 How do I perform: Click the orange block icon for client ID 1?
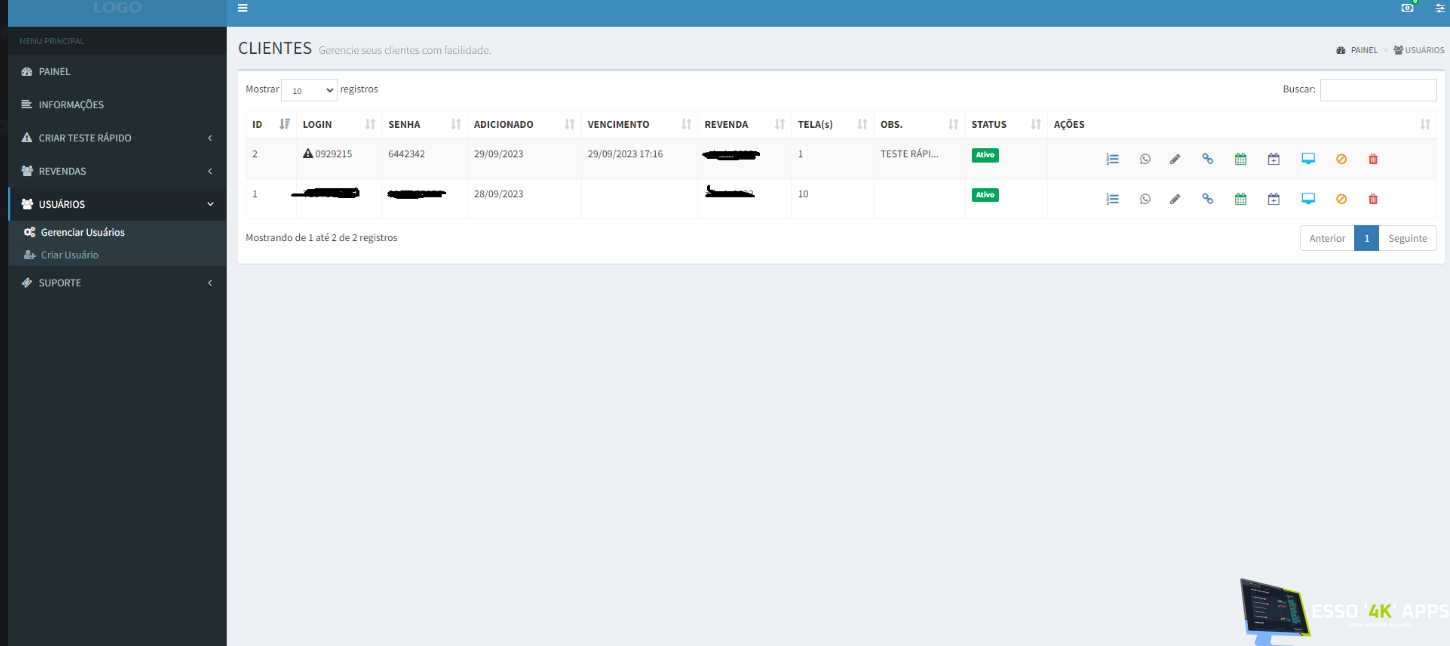click(x=1341, y=199)
